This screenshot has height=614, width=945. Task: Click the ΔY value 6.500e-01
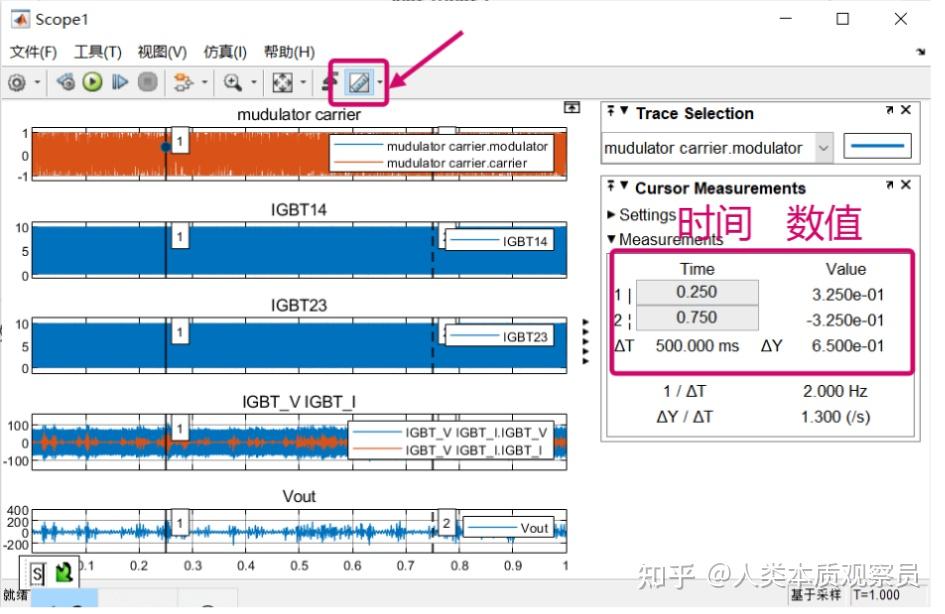click(x=848, y=346)
